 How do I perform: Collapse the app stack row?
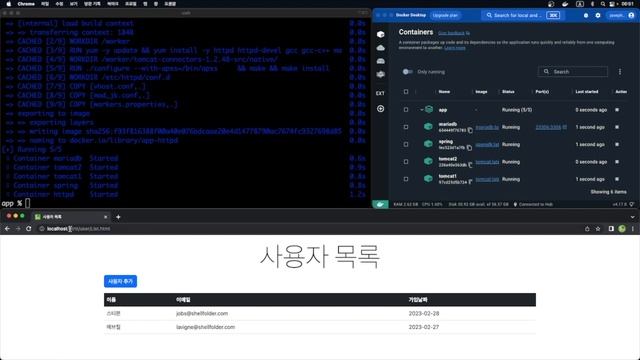click(422, 110)
